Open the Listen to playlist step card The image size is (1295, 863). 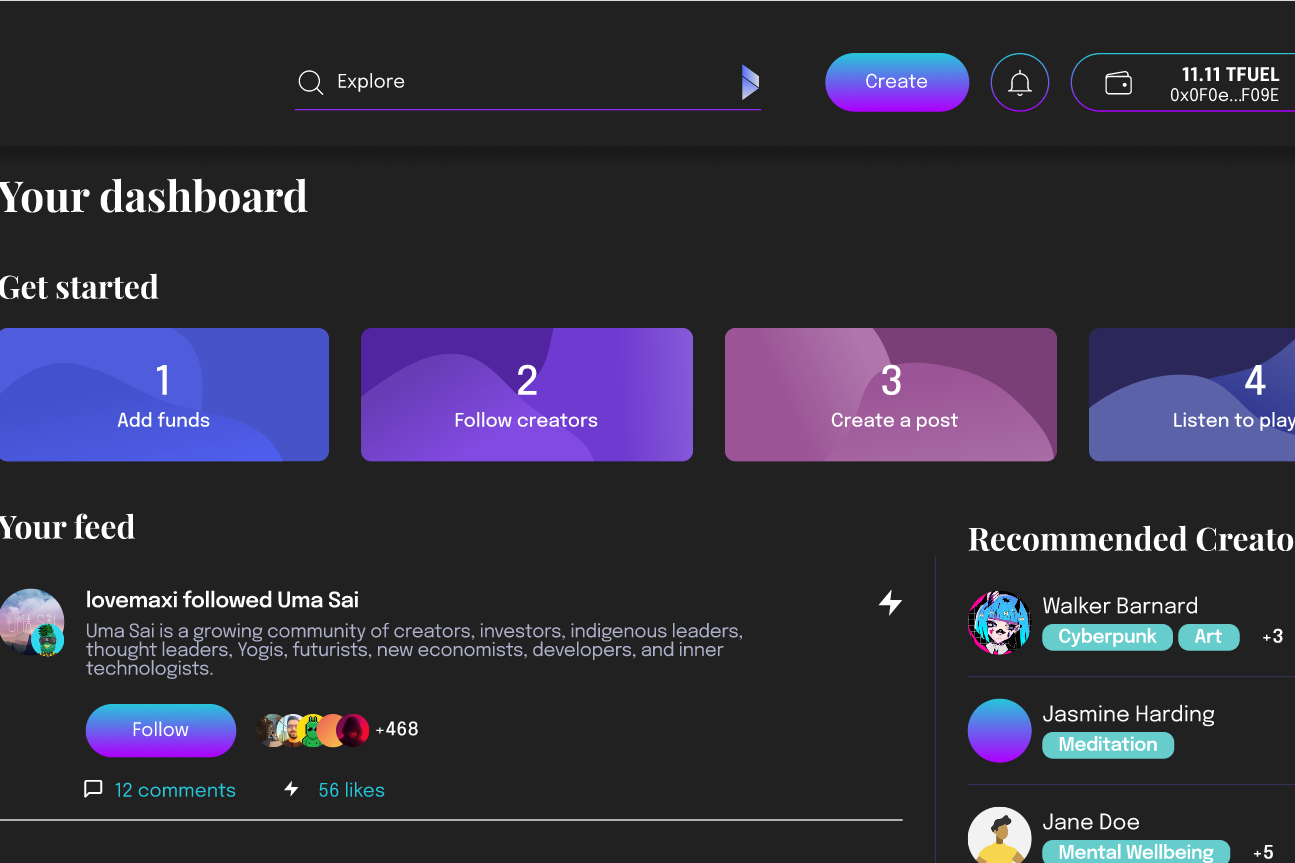click(1192, 395)
